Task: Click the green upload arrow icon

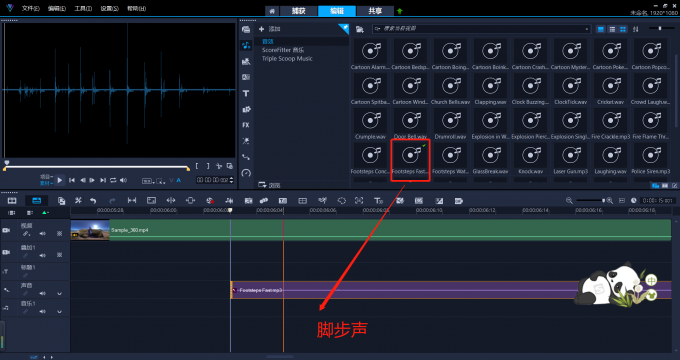Action: [399, 11]
